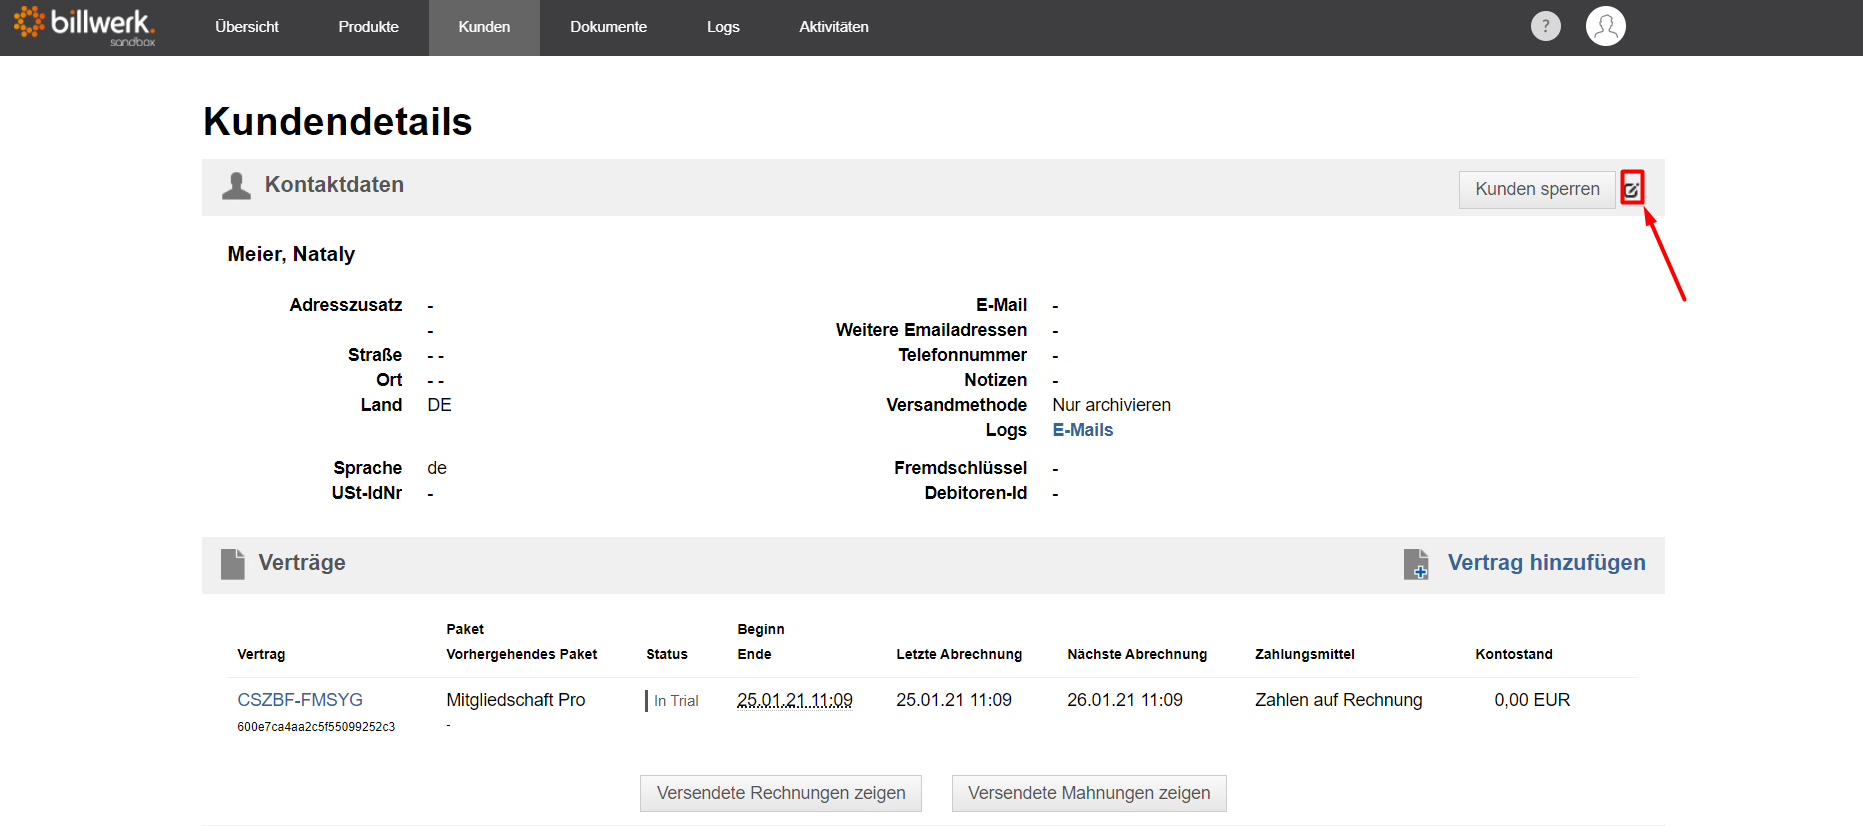Click the contract ID 600e7ca4aa2c5f55099252c3

pyautogui.click(x=316, y=727)
